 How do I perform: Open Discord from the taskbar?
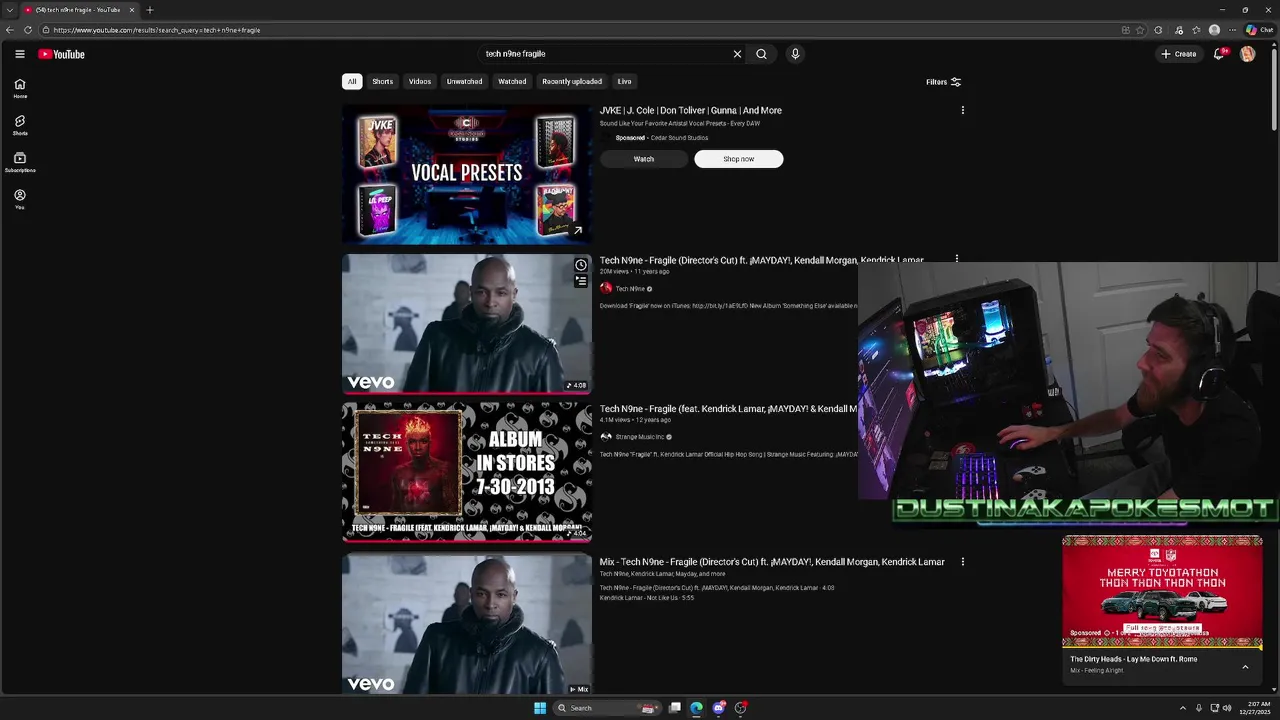coord(718,708)
